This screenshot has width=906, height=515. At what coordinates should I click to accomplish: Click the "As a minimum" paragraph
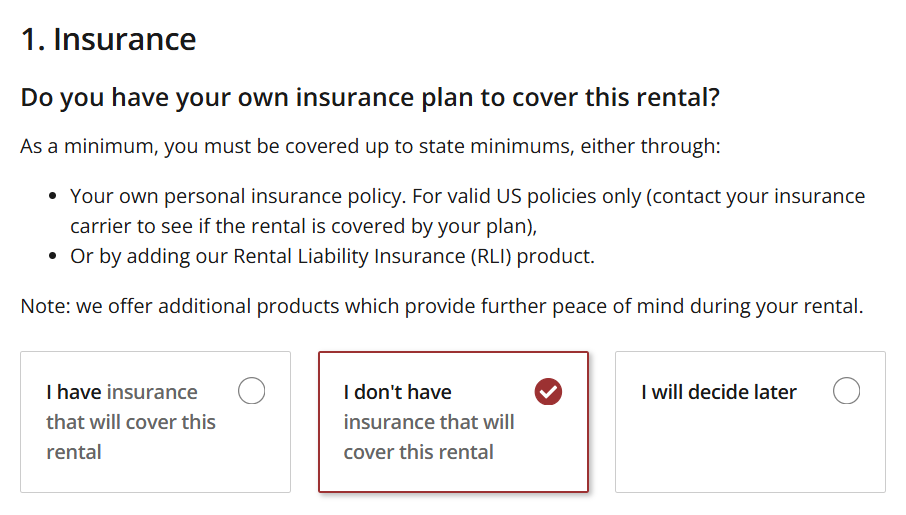[370, 146]
